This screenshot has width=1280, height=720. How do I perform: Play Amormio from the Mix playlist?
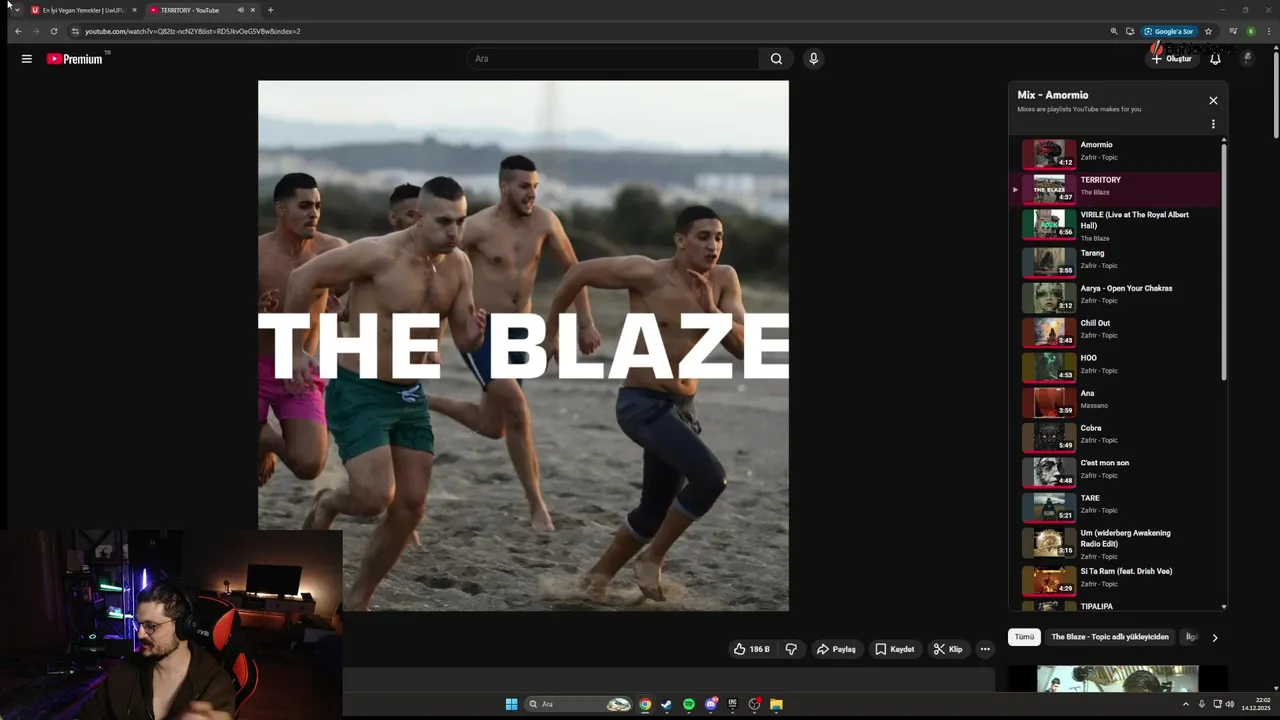coord(1115,153)
